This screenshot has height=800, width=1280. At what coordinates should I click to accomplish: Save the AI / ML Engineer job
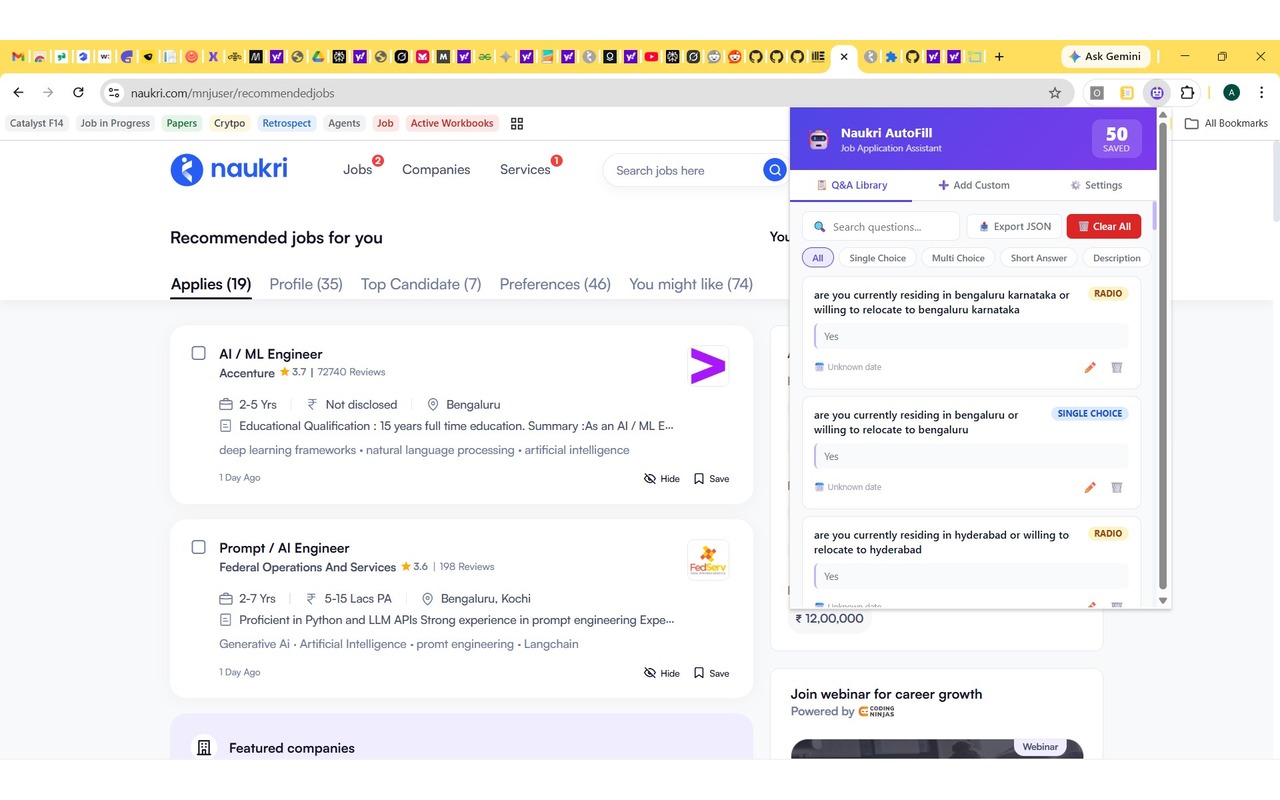click(711, 479)
